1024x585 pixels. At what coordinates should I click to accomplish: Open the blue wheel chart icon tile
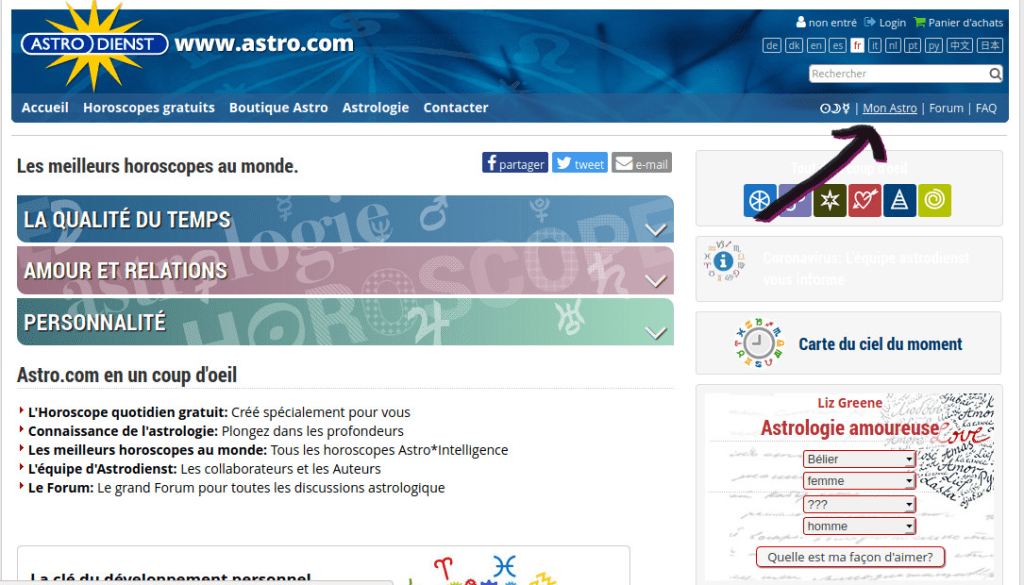point(760,201)
